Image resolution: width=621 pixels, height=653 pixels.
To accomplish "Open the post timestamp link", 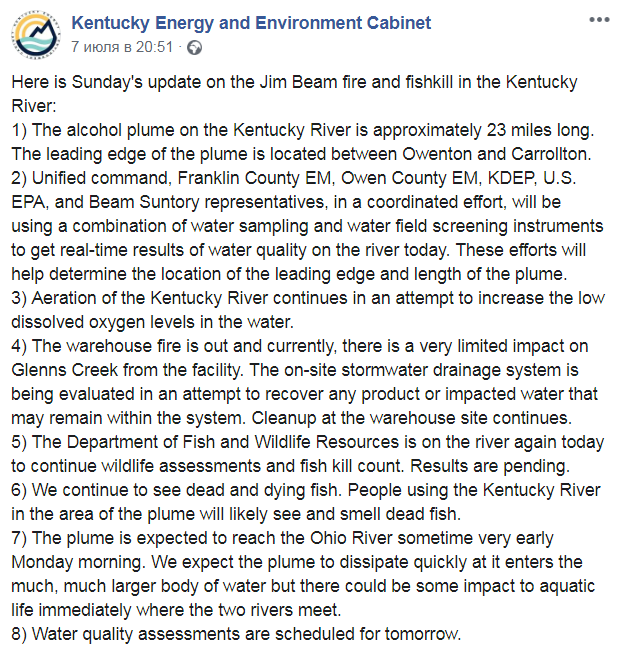I will click(123, 46).
